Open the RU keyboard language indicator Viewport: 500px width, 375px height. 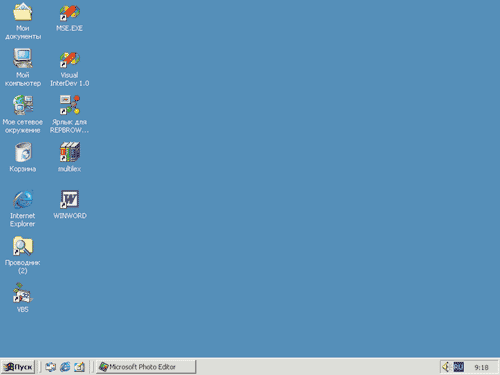(x=458, y=367)
